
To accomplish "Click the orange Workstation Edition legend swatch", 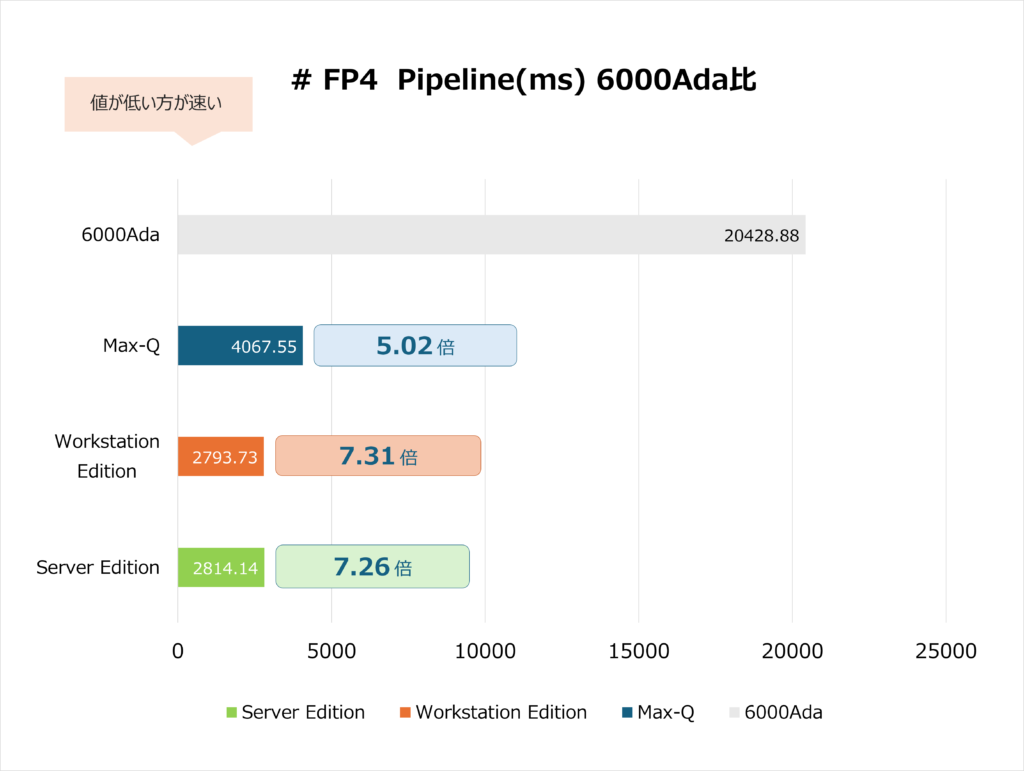I will pyautogui.click(x=405, y=713).
